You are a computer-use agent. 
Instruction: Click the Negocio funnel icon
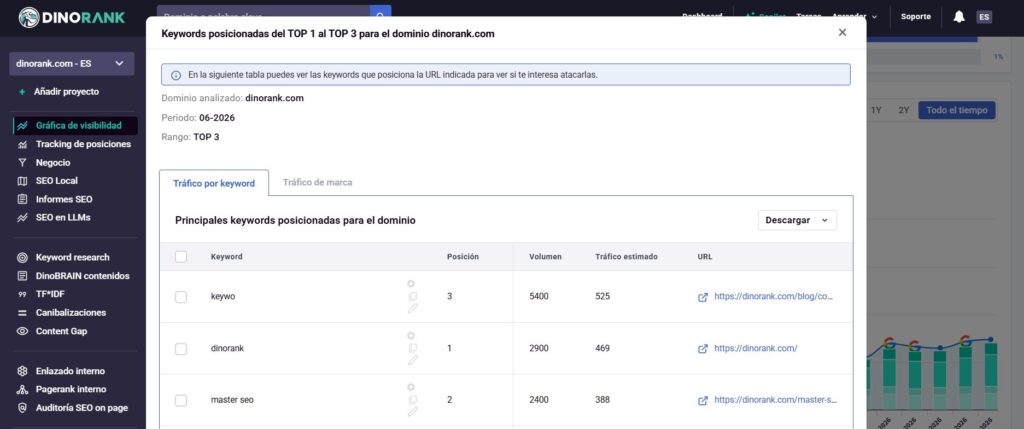(x=22, y=163)
